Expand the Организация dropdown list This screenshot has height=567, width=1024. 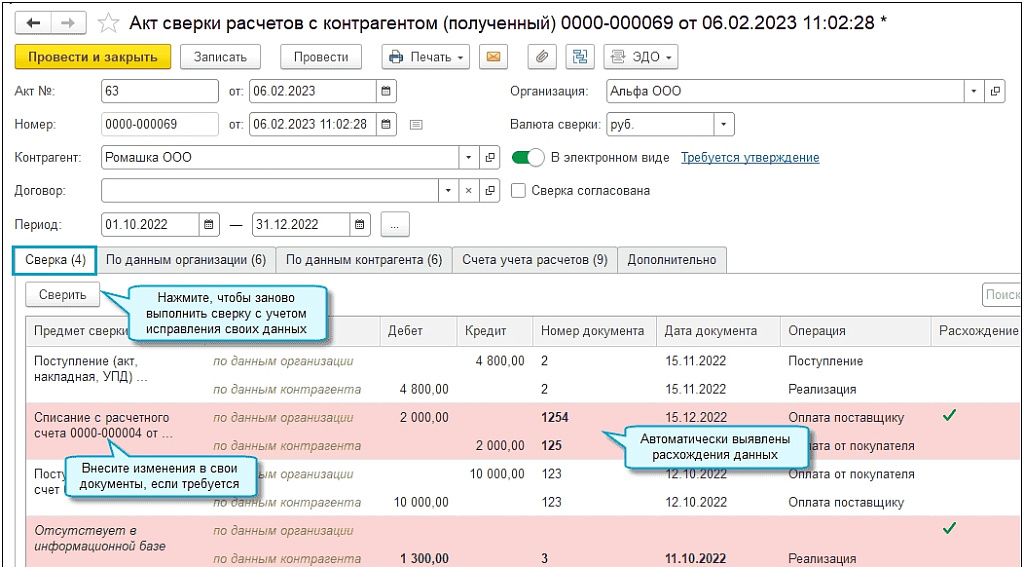974,91
